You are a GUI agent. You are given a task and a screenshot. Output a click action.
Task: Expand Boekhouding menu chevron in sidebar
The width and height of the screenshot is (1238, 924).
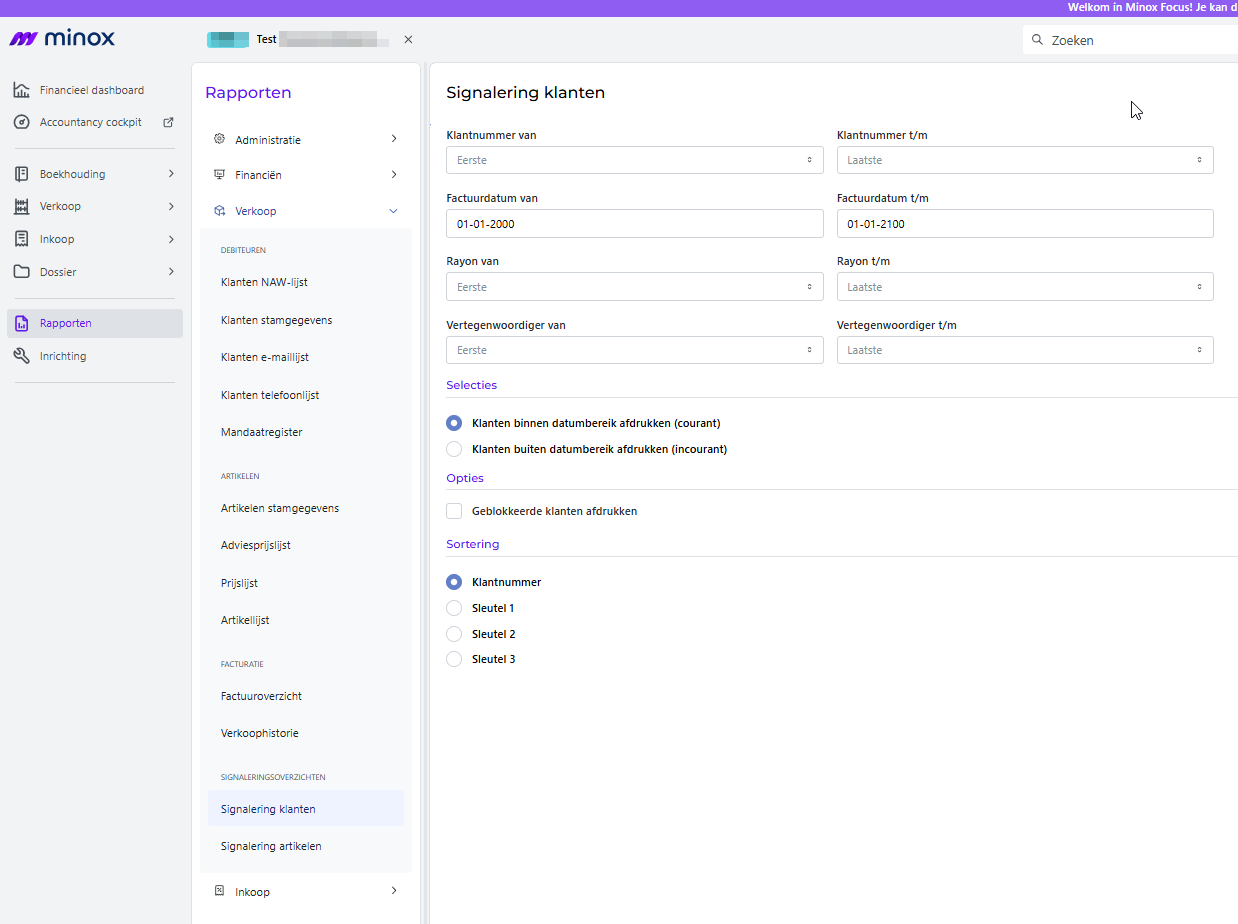(171, 174)
